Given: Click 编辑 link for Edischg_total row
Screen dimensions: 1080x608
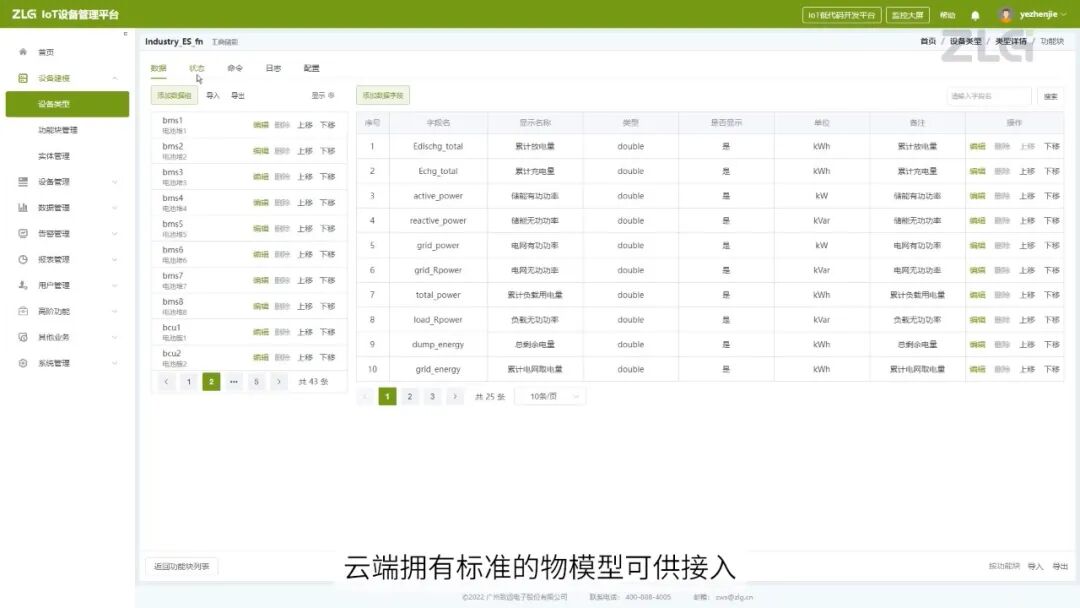Looking at the screenshot, I should pyautogui.click(x=977, y=146).
